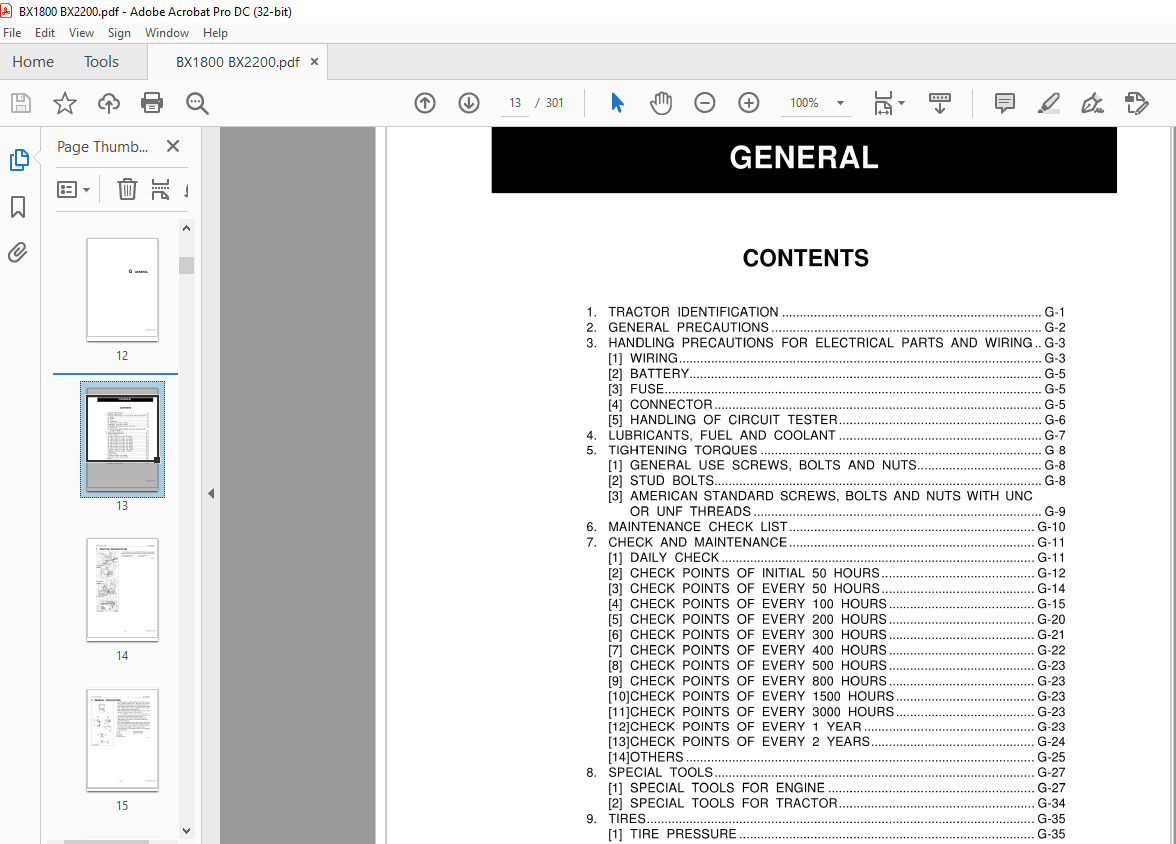The image size is (1176, 844).
Task: Collapse the navigation pane arrow
Action: 211,493
